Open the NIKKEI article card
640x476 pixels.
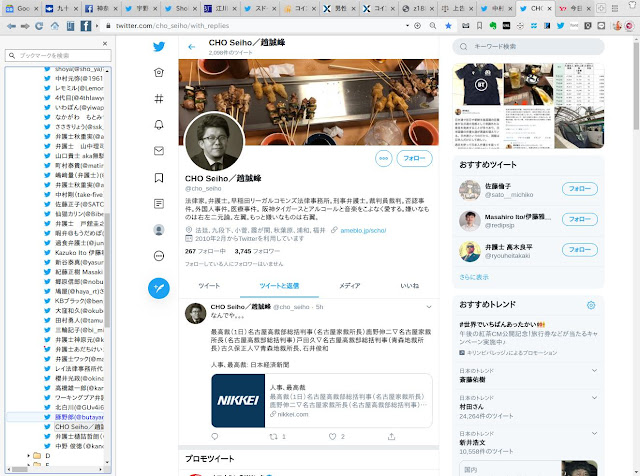click(322, 400)
